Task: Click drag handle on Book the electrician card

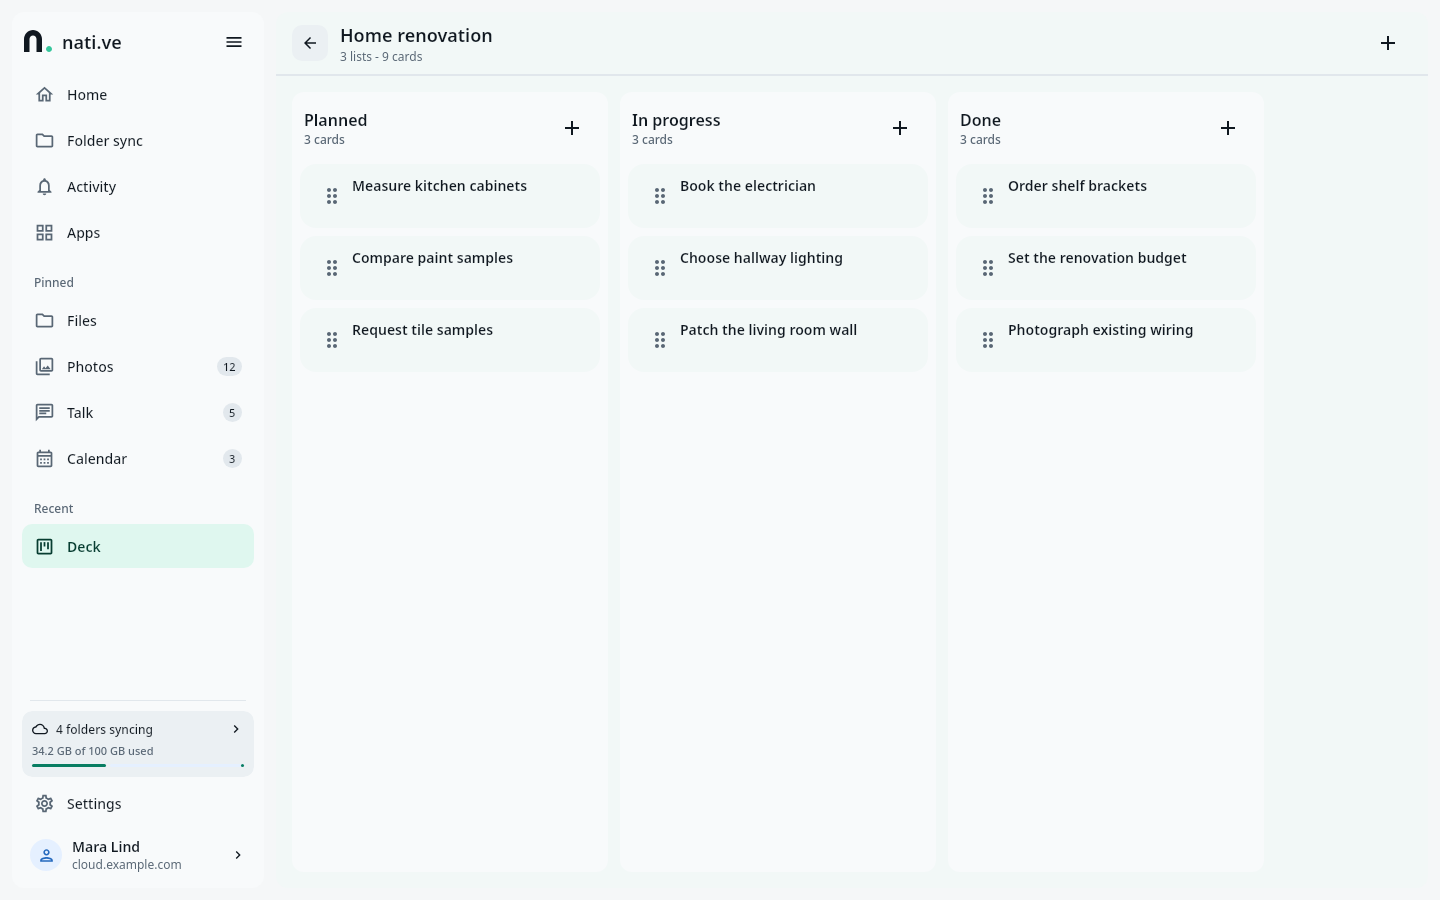Action: pyautogui.click(x=660, y=196)
